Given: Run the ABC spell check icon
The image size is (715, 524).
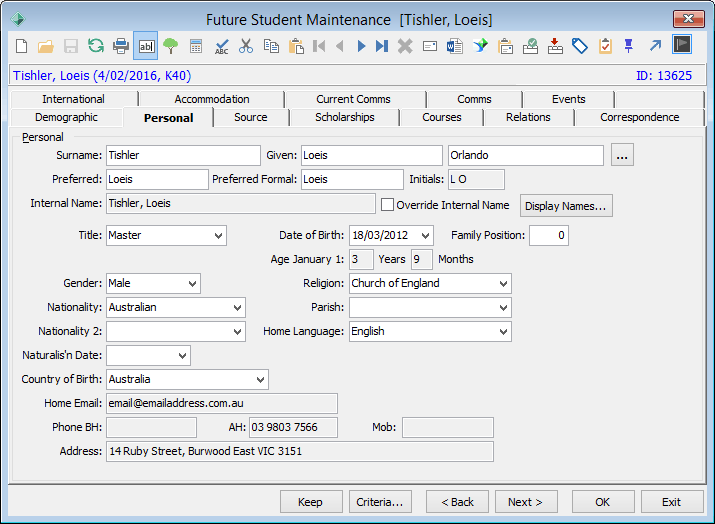Looking at the screenshot, I should 222,47.
